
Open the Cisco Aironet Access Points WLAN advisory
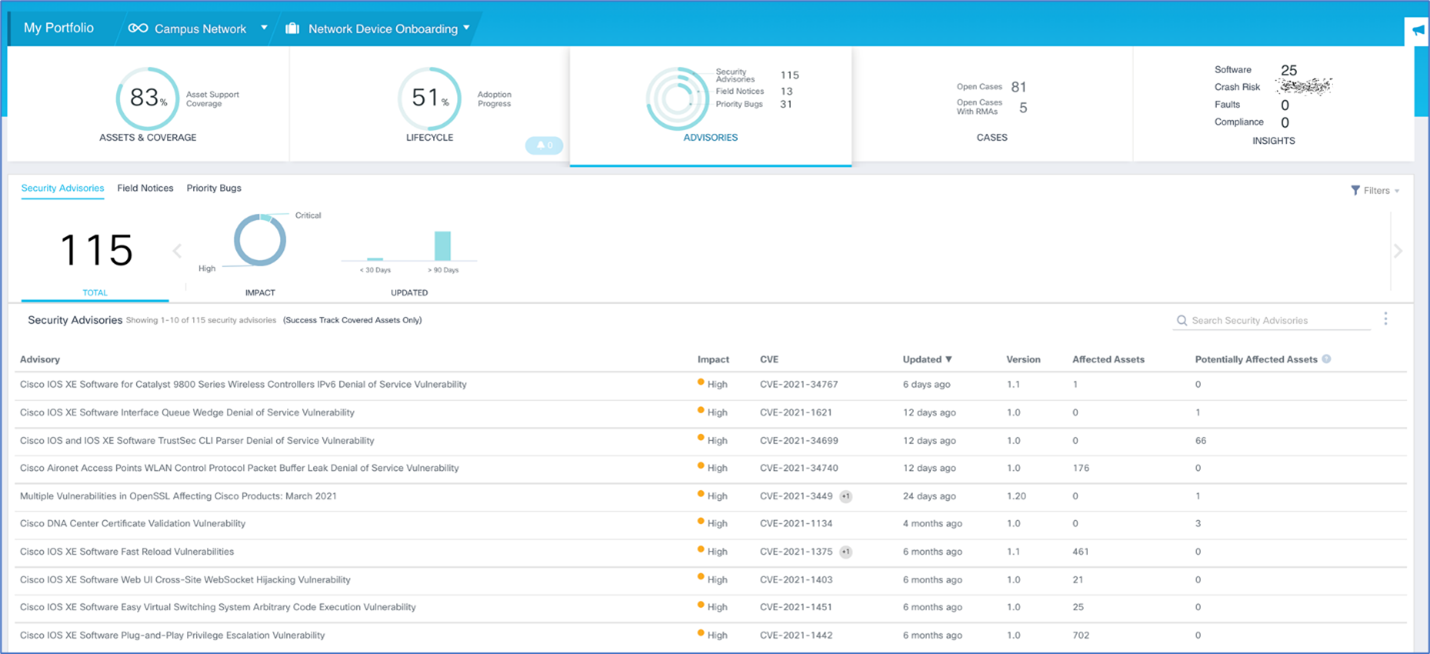pos(239,468)
